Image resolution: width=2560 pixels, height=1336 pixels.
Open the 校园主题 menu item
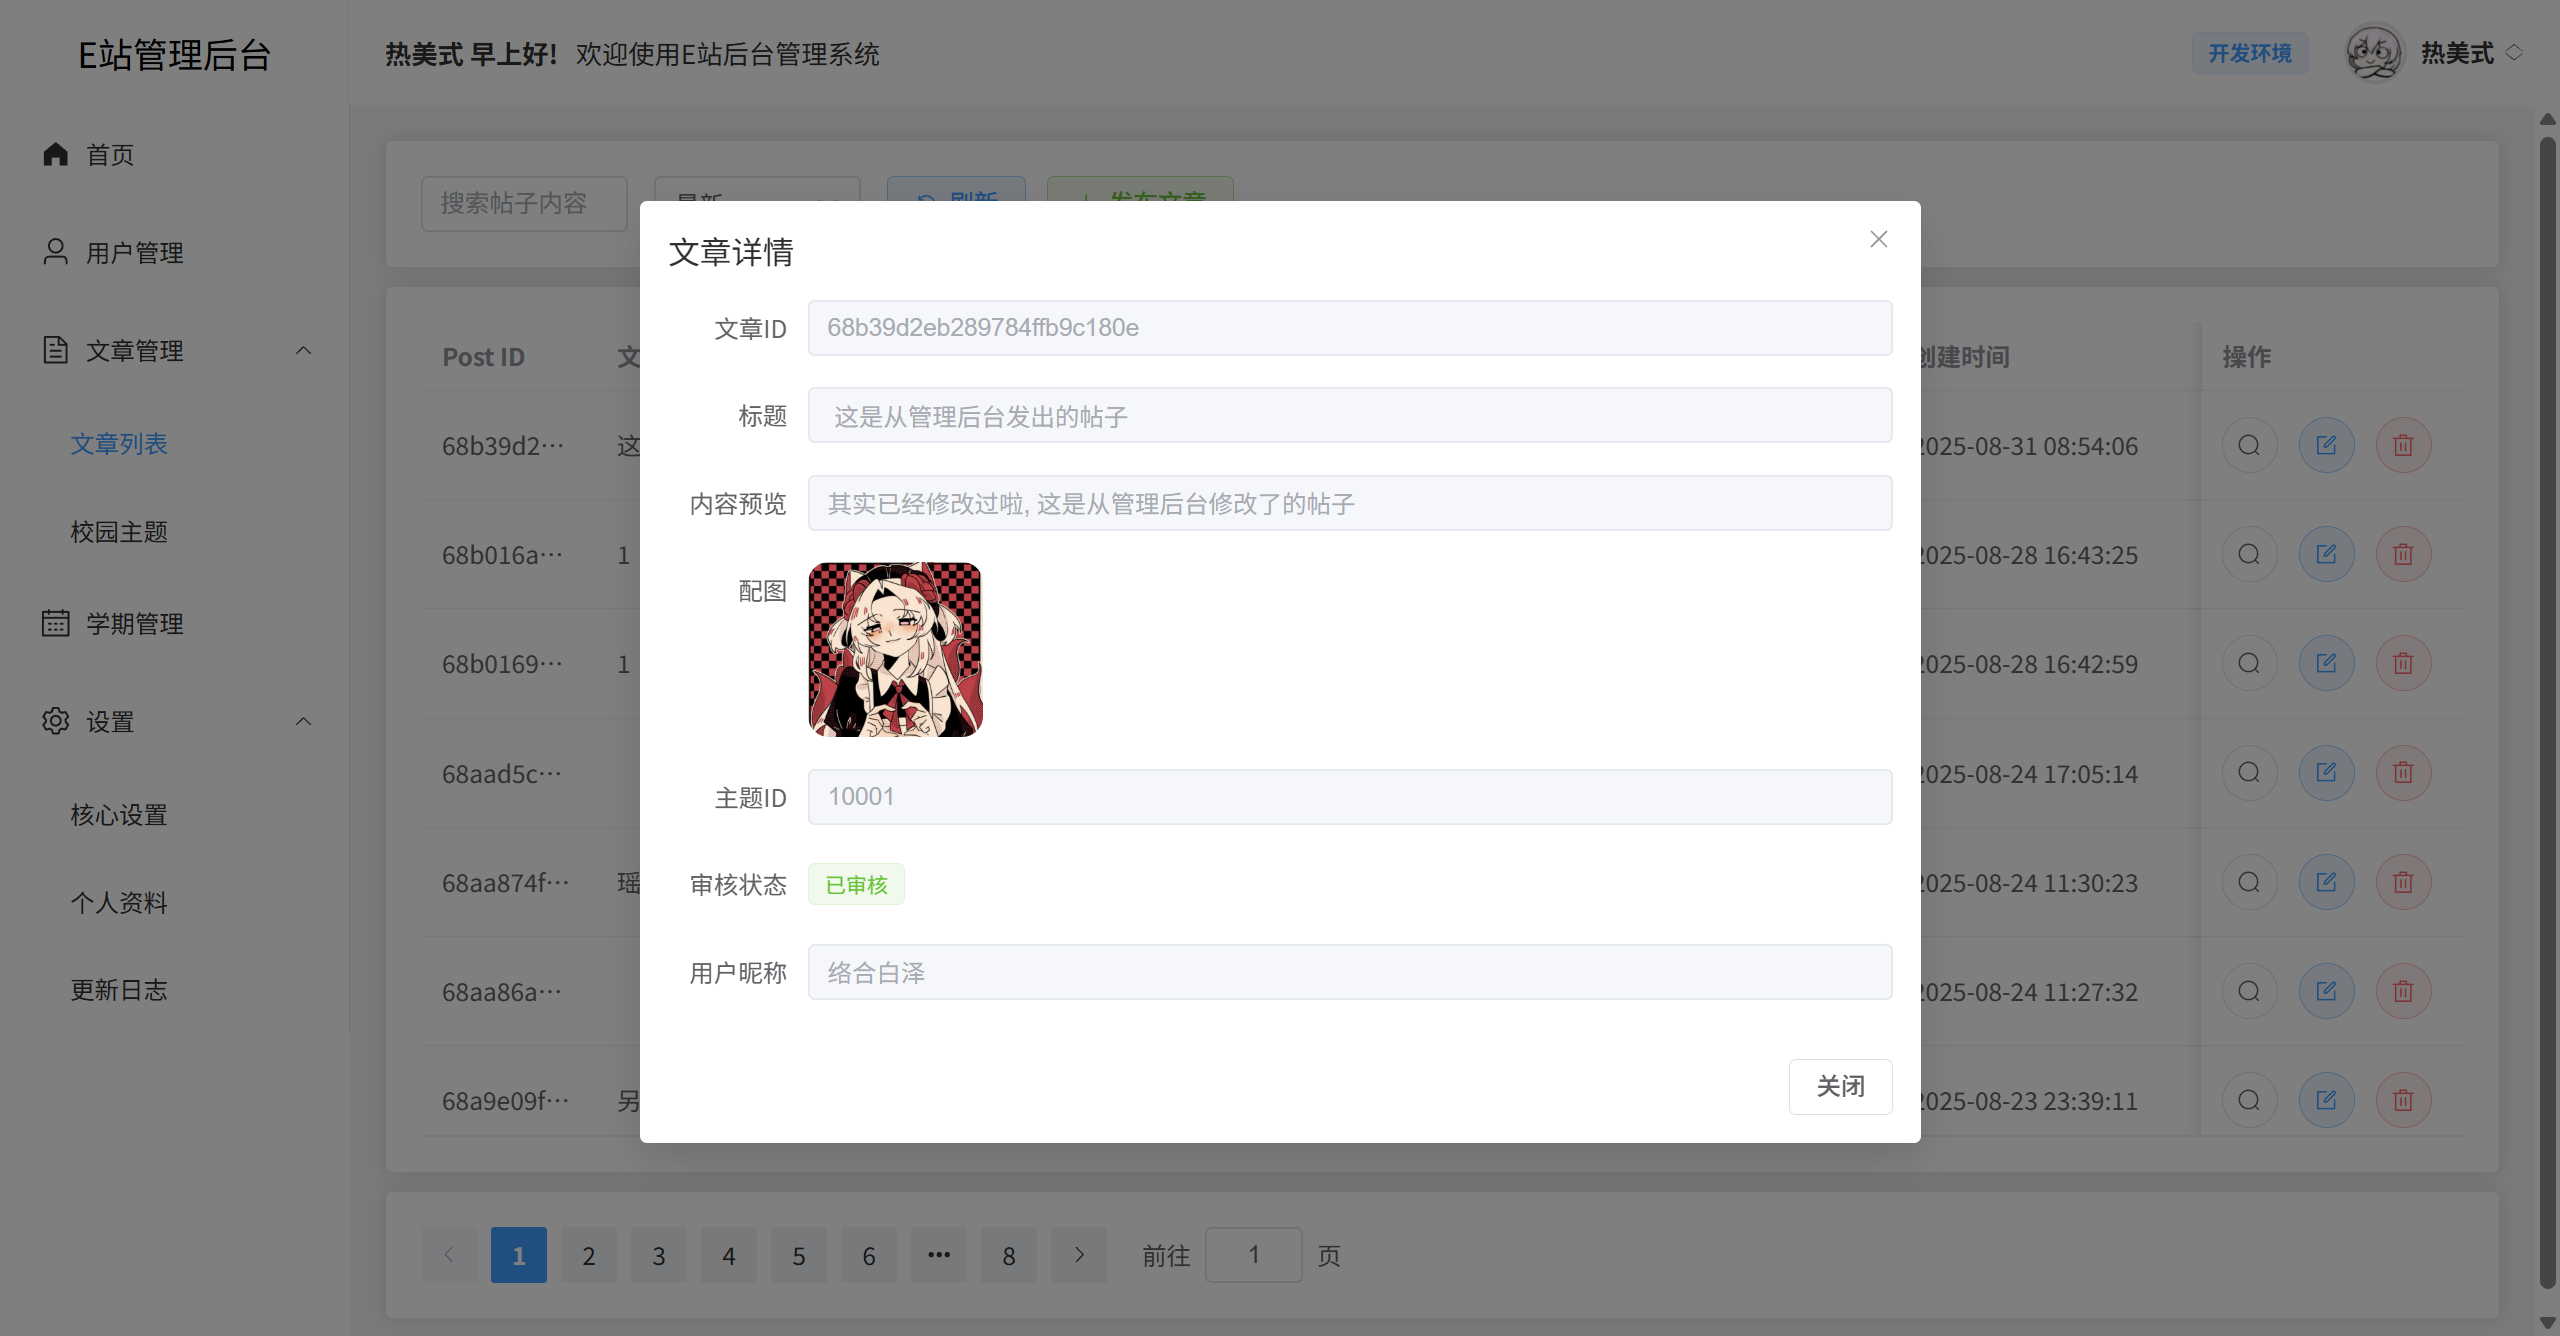[119, 532]
